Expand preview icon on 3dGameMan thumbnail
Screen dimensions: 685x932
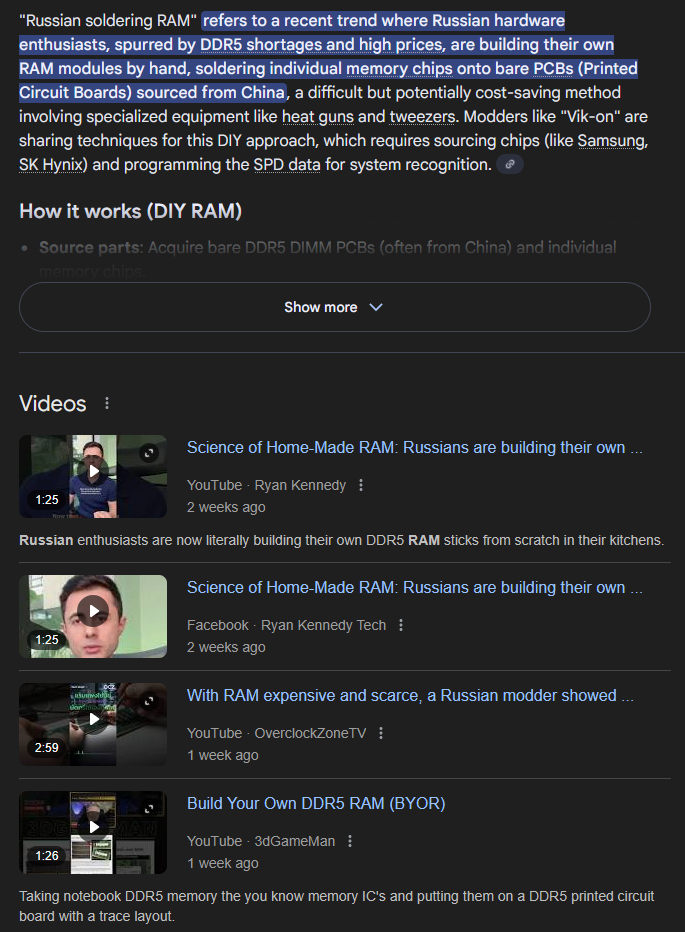pyautogui.click(x=149, y=810)
